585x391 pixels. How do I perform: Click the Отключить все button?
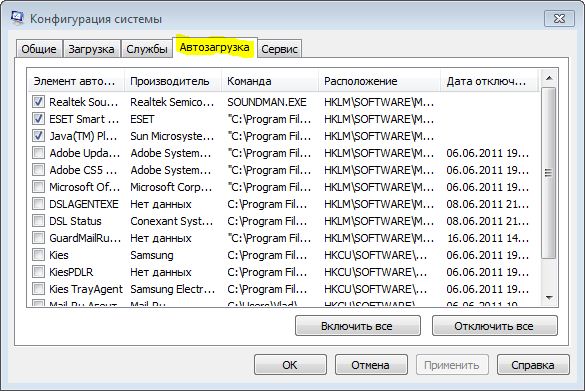point(495,326)
